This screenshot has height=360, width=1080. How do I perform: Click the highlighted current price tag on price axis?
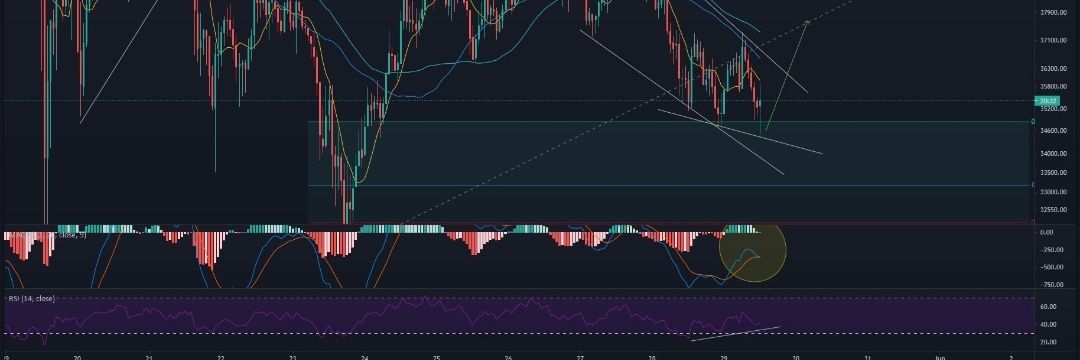click(1048, 100)
